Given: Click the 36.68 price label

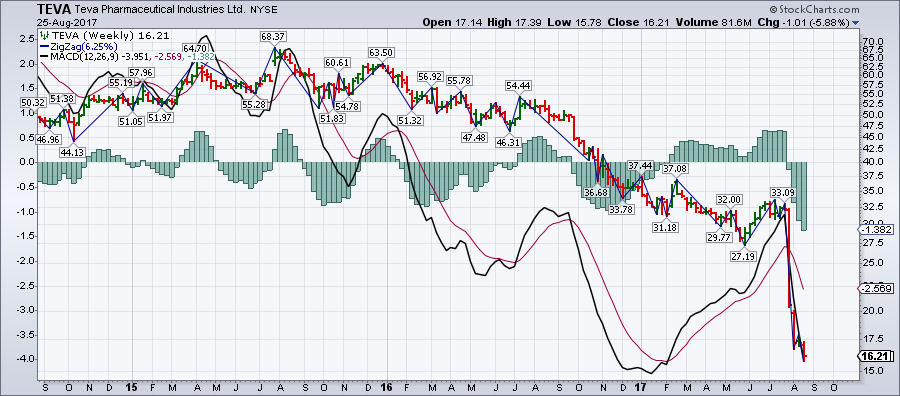Looking at the screenshot, I should 596,193.
